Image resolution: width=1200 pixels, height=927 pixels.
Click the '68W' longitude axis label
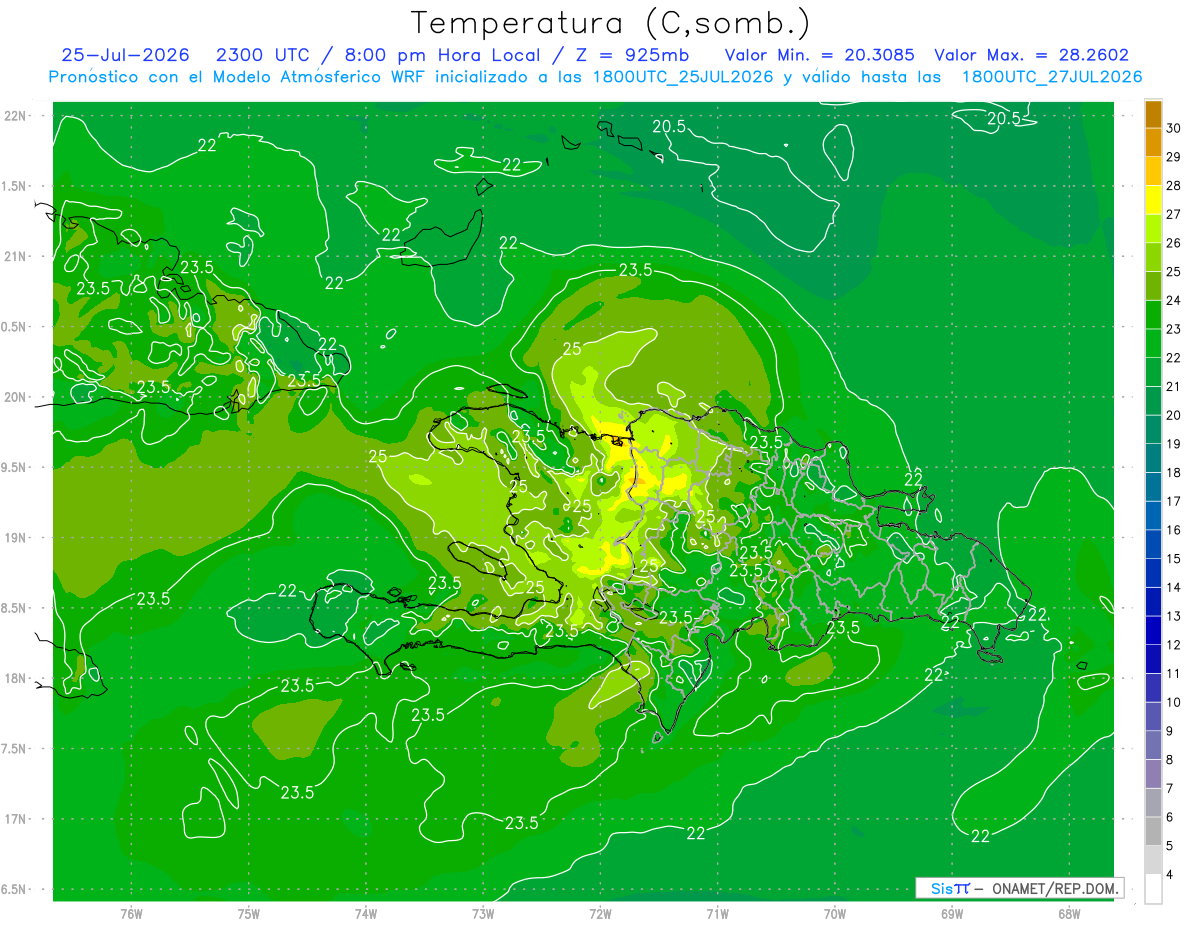[1068, 913]
